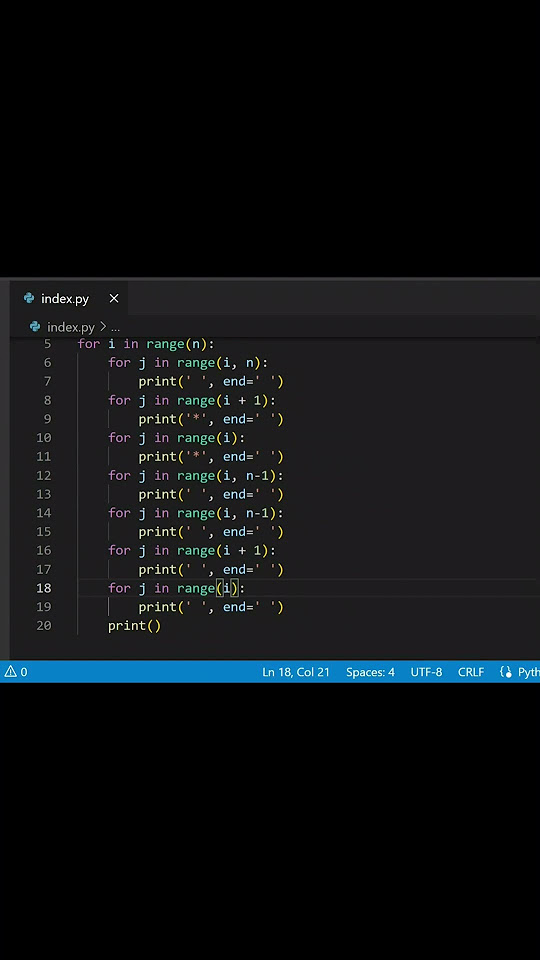The height and width of the screenshot is (960, 540).
Task: Open index.py in the breadcrumb path
Action: (x=71, y=327)
